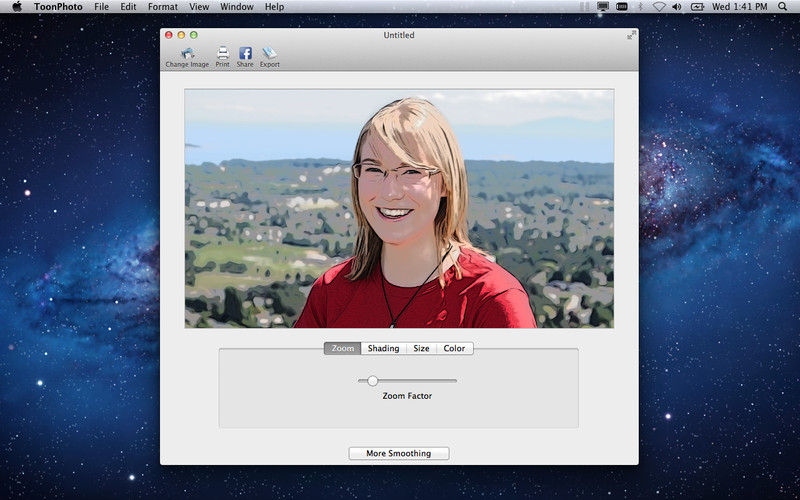
Task: Click the Wi-Fi status icon
Action: [x=659, y=7]
